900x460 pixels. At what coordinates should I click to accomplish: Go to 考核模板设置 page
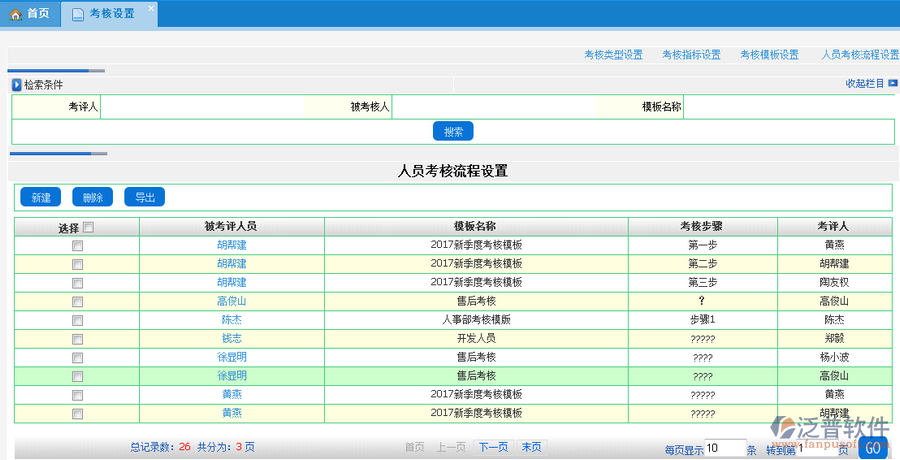pyautogui.click(x=769, y=55)
